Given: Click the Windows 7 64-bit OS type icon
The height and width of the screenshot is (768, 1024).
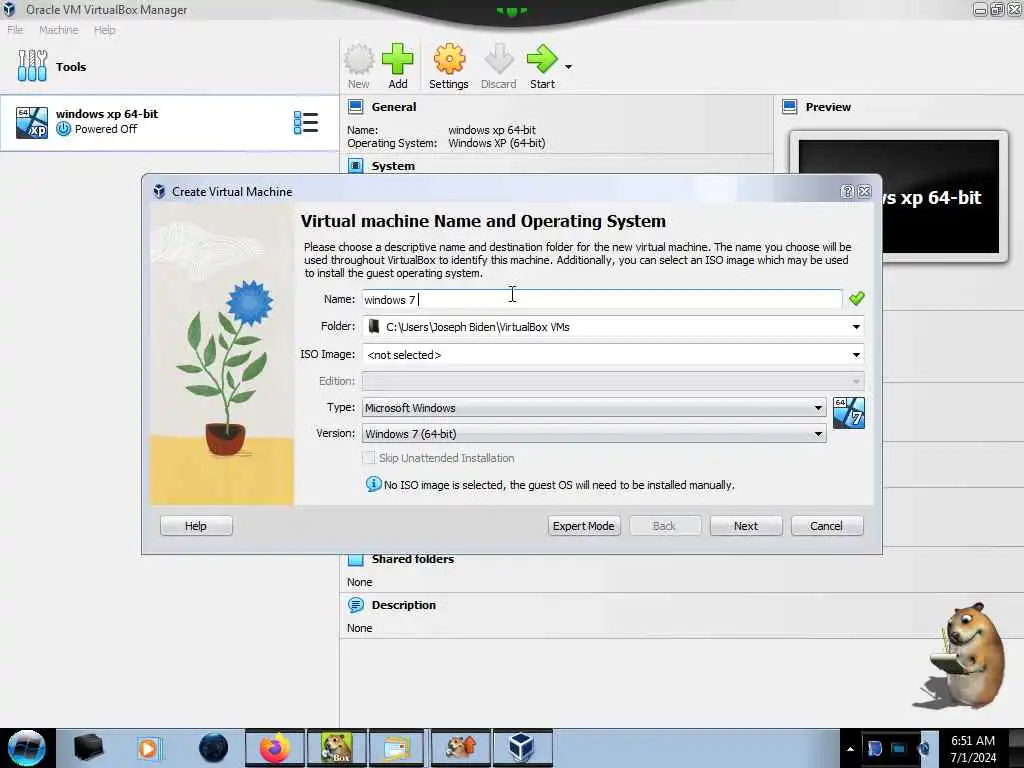Looking at the screenshot, I should pos(849,413).
